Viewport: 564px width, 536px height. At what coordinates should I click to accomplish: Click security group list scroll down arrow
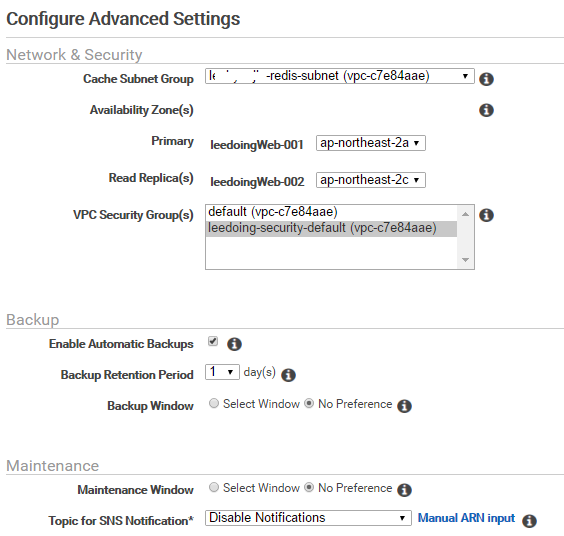pos(465,260)
